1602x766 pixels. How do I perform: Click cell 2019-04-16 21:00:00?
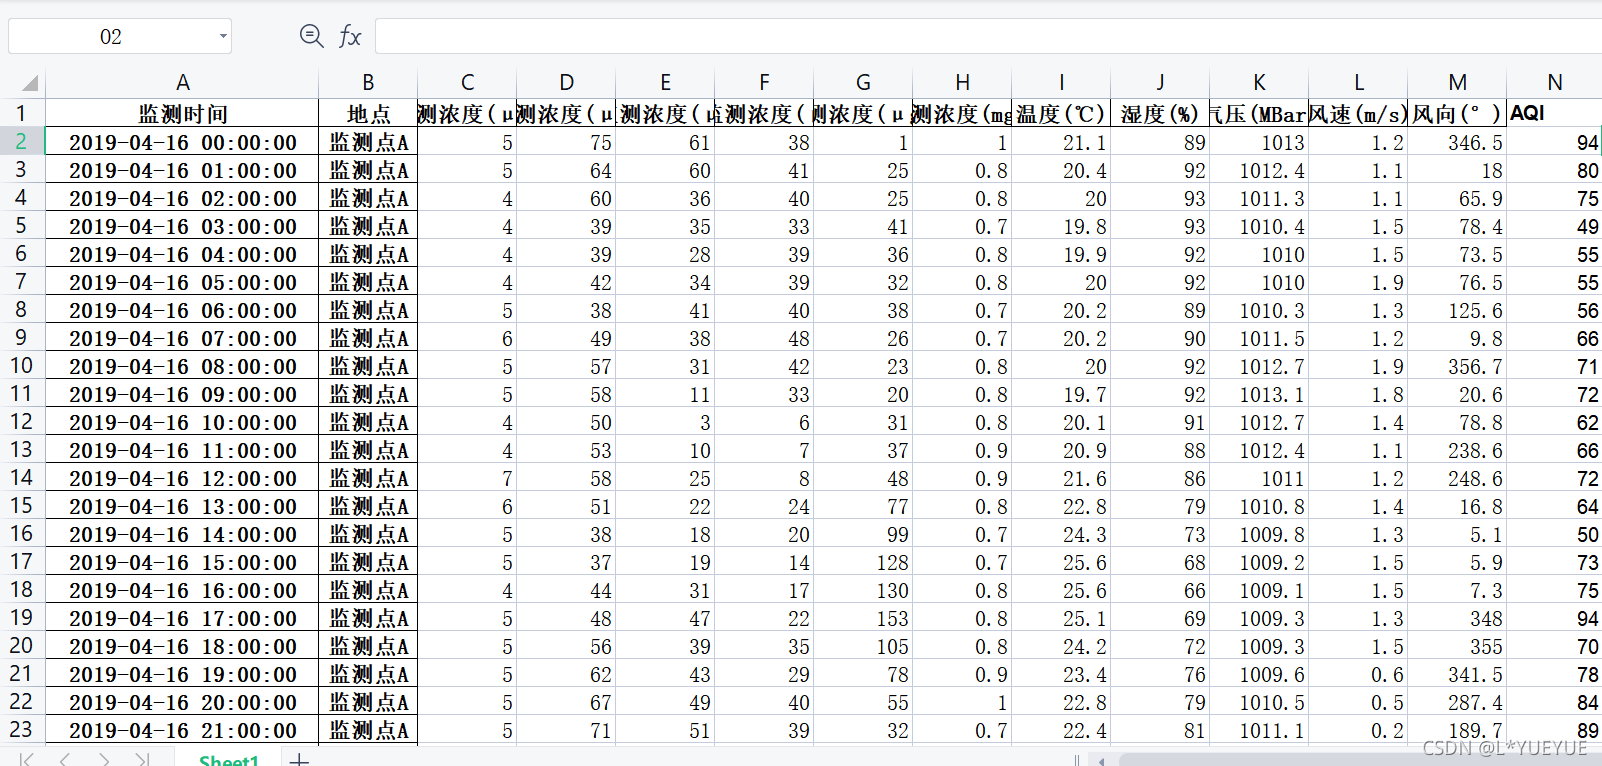click(182, 730)
